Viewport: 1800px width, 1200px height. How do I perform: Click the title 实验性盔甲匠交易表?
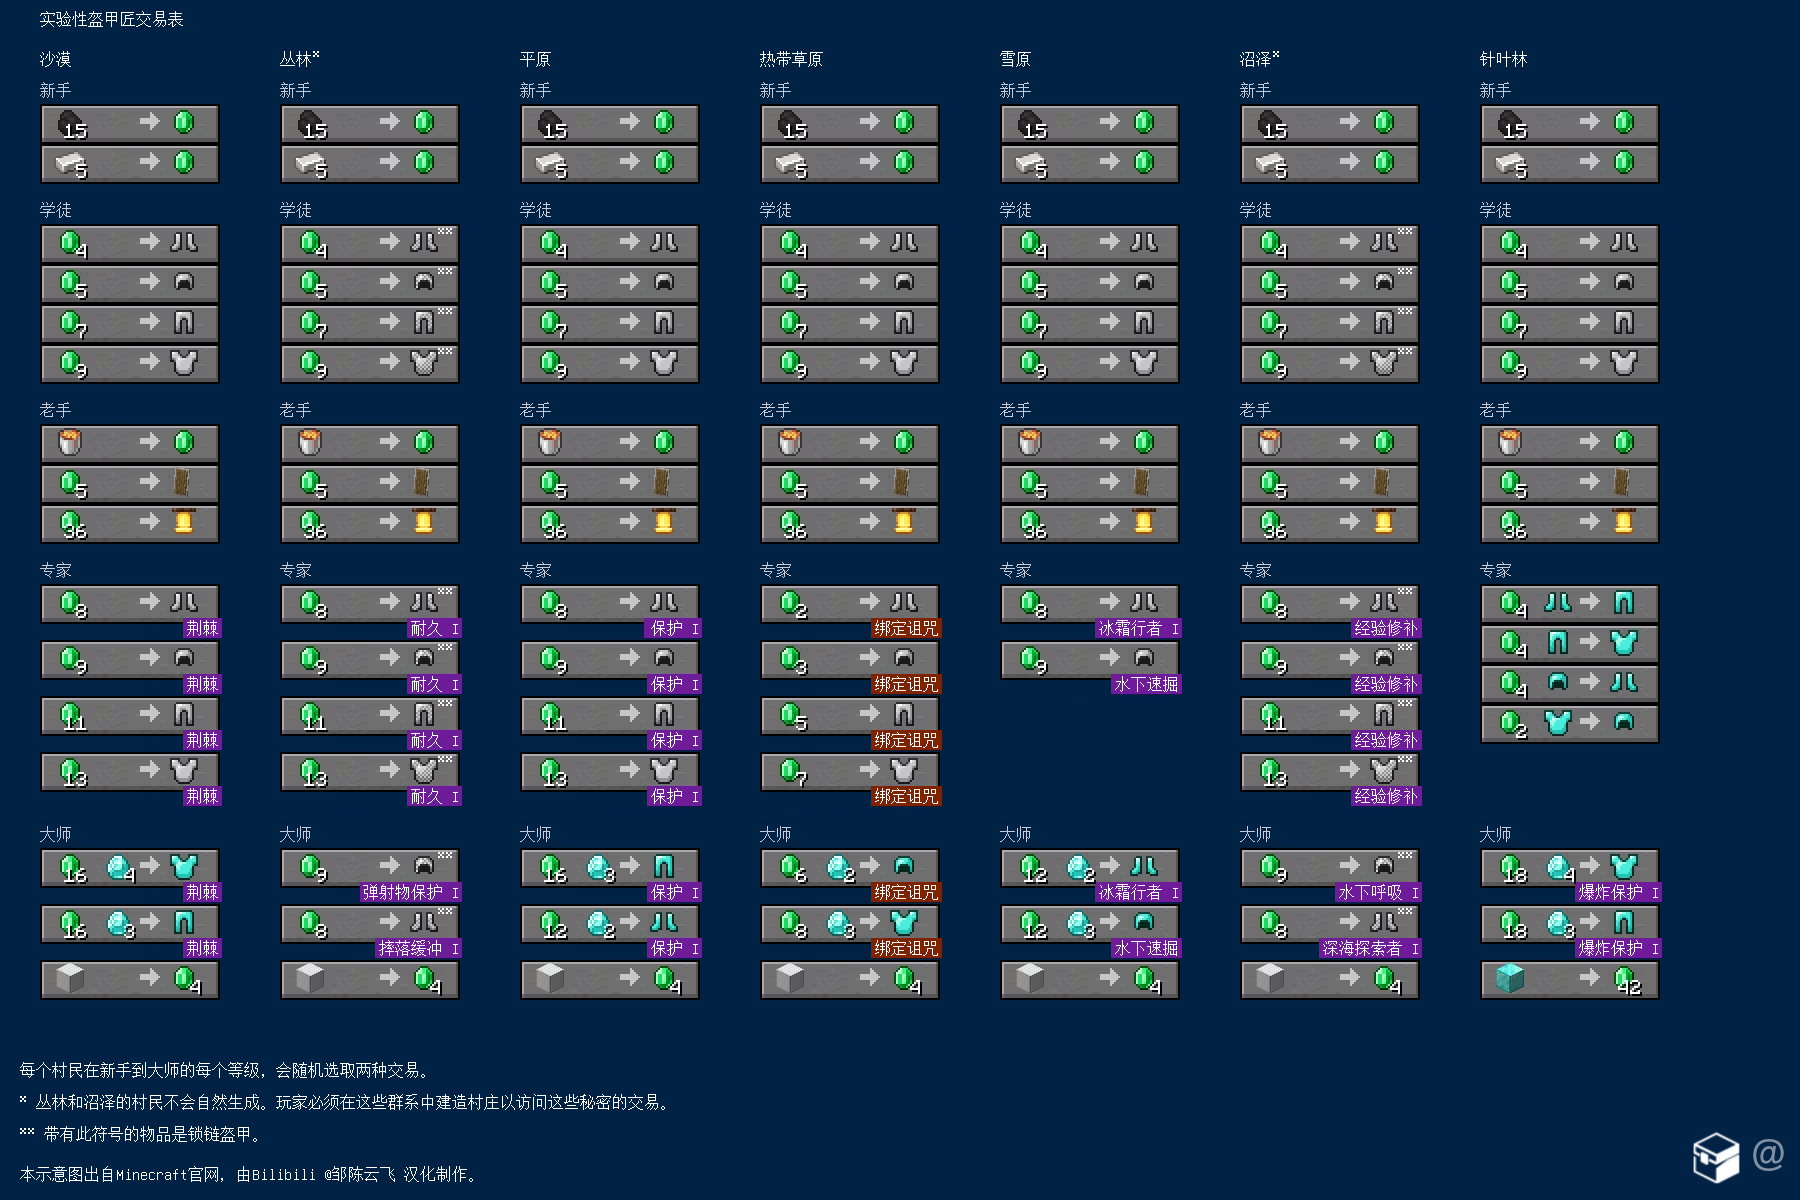111,19
